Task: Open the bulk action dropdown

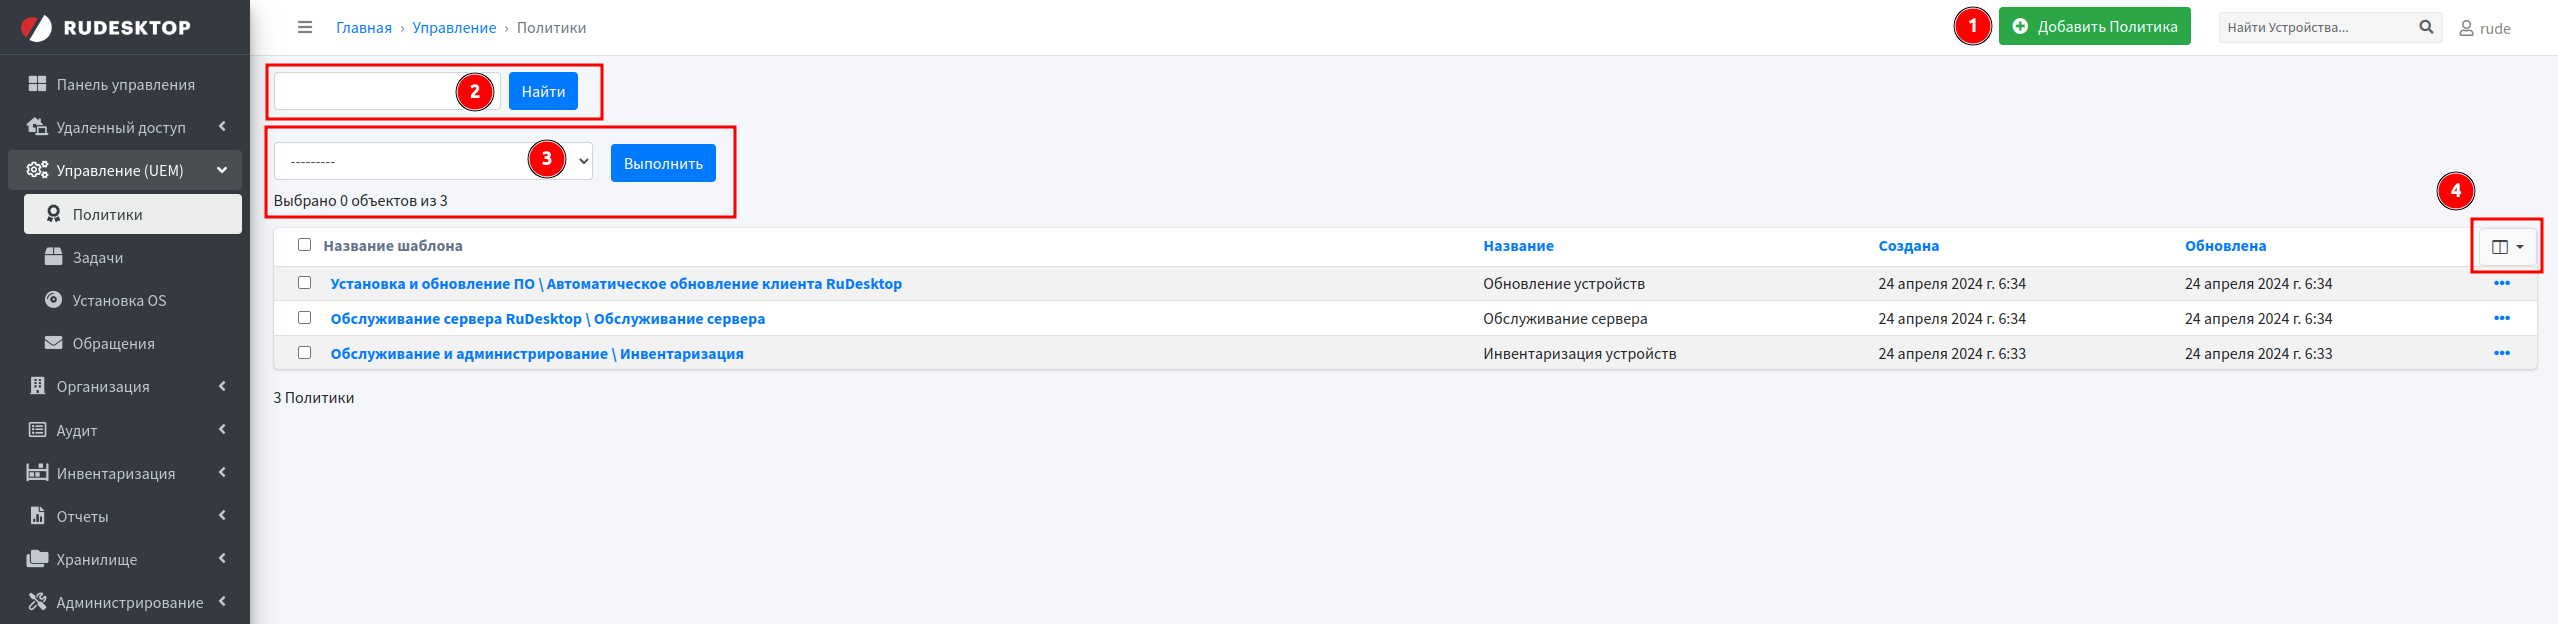Action: [433, 162]
